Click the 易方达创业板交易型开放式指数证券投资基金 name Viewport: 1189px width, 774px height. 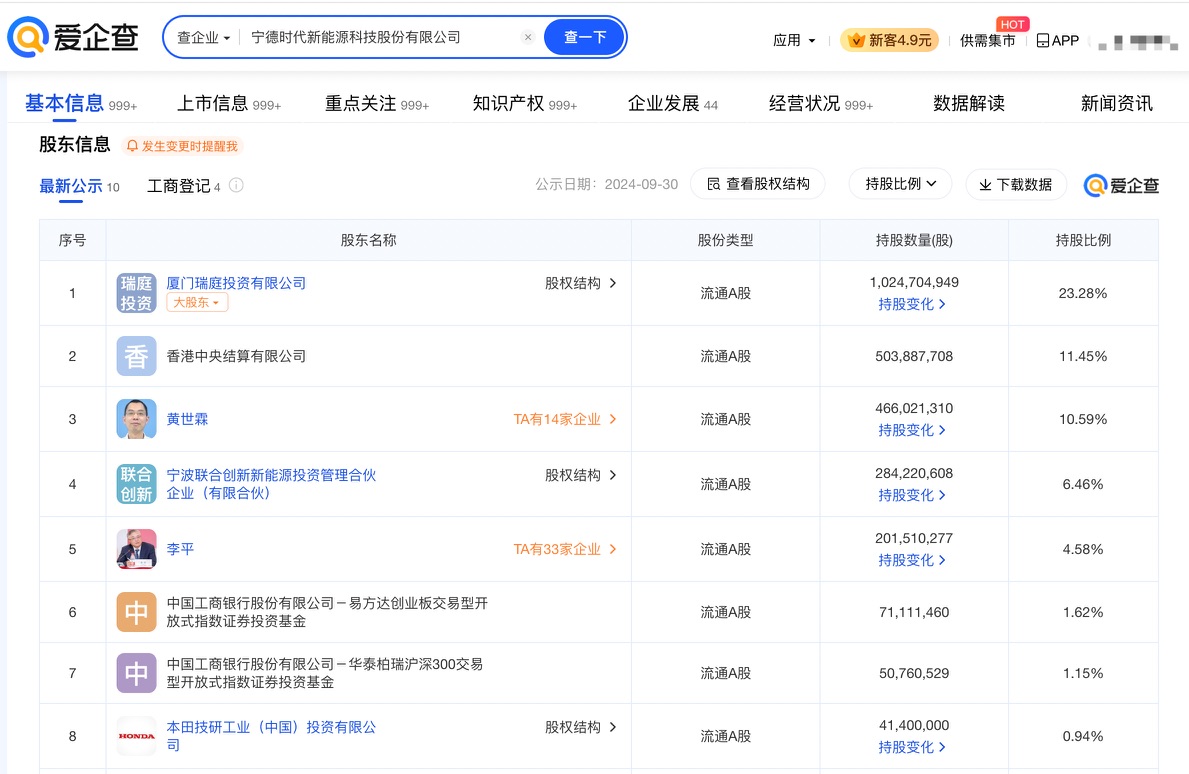327,612
